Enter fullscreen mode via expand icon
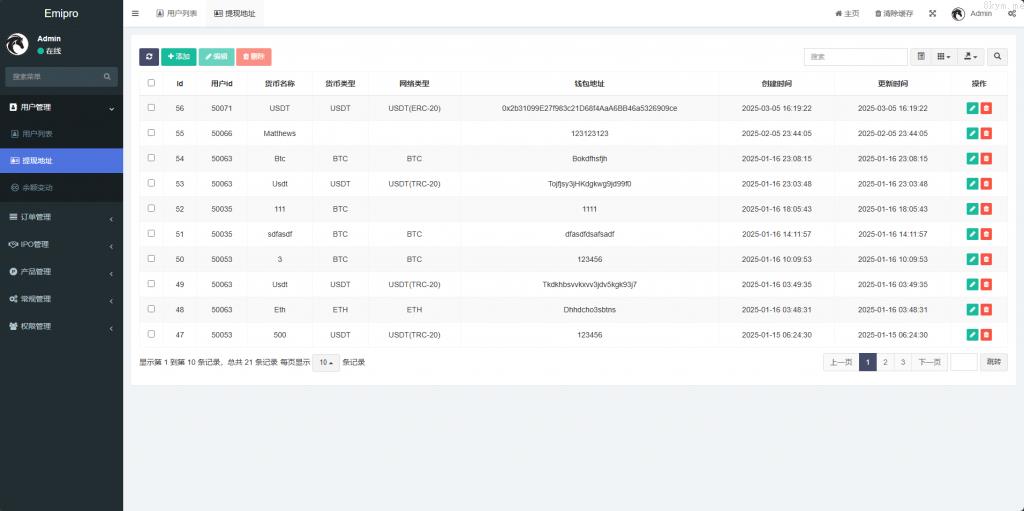The width and height of the screenshot is (1024, 511). click(932, 14)
